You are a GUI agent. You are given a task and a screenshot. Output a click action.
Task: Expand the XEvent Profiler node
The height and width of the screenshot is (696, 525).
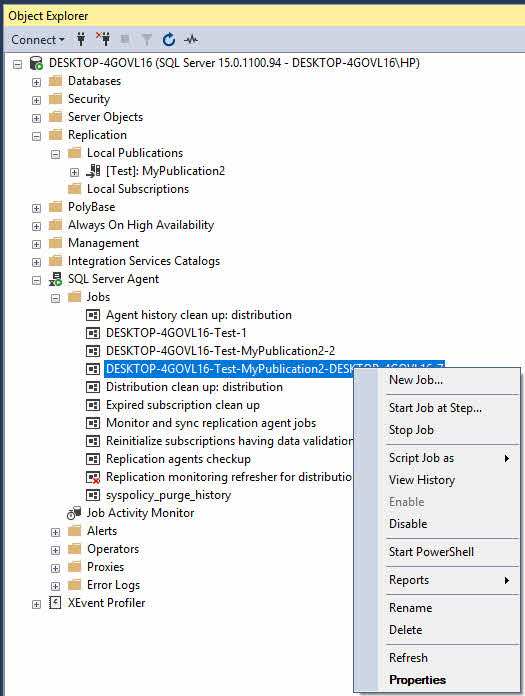(x=36, y=605)
